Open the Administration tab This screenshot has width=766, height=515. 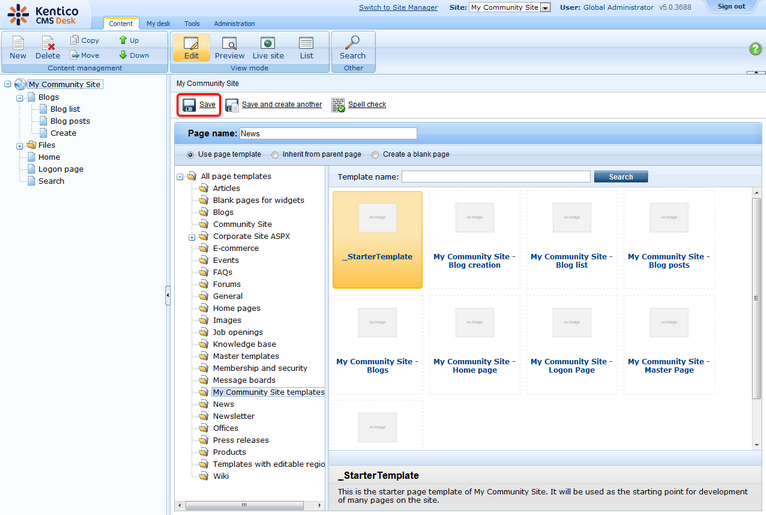click(x=234, y=23)
